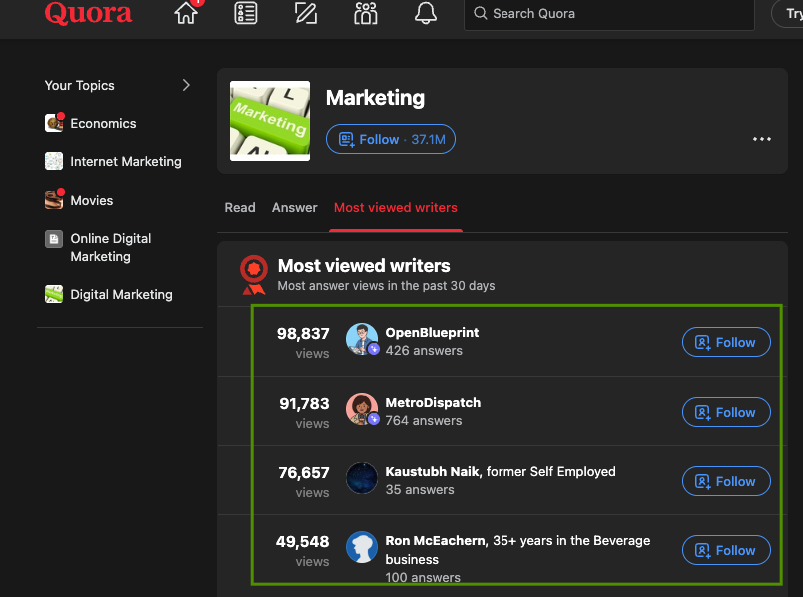Click the 98,837 views count
The width and height of the screenshot is (803, 597).
click(303, 334)
